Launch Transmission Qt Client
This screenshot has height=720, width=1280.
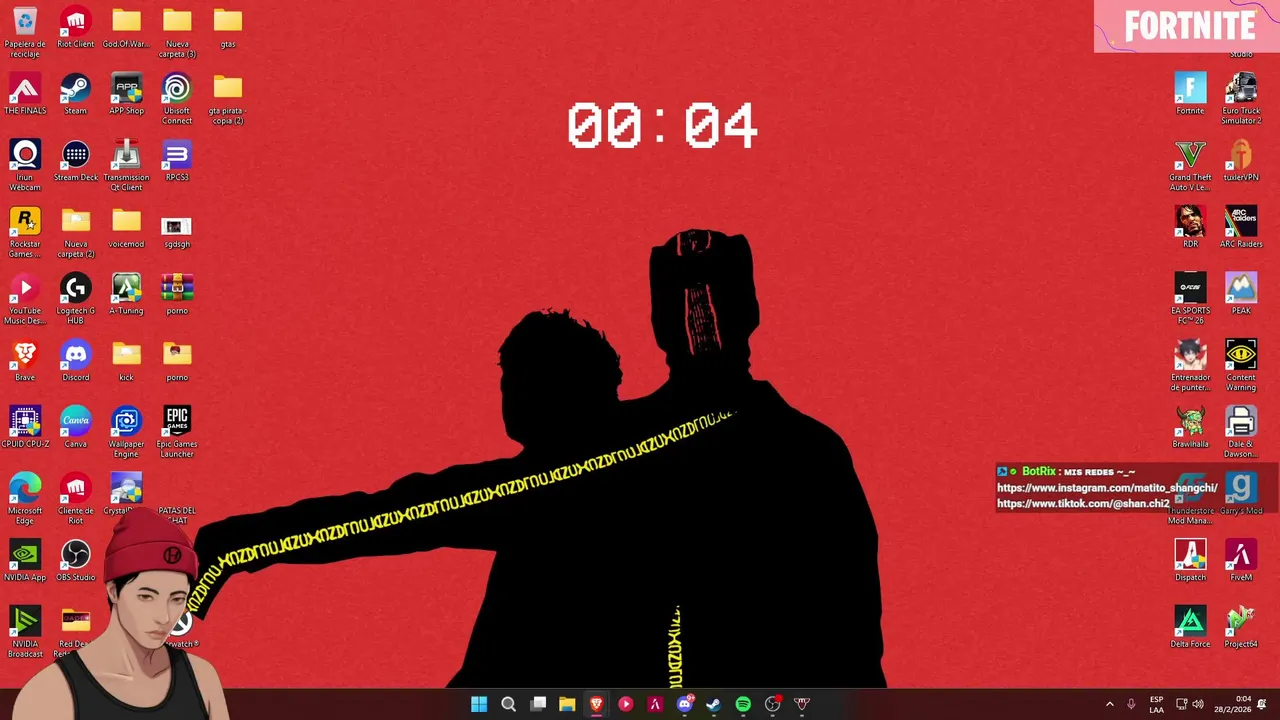click(x=126, y=165)
